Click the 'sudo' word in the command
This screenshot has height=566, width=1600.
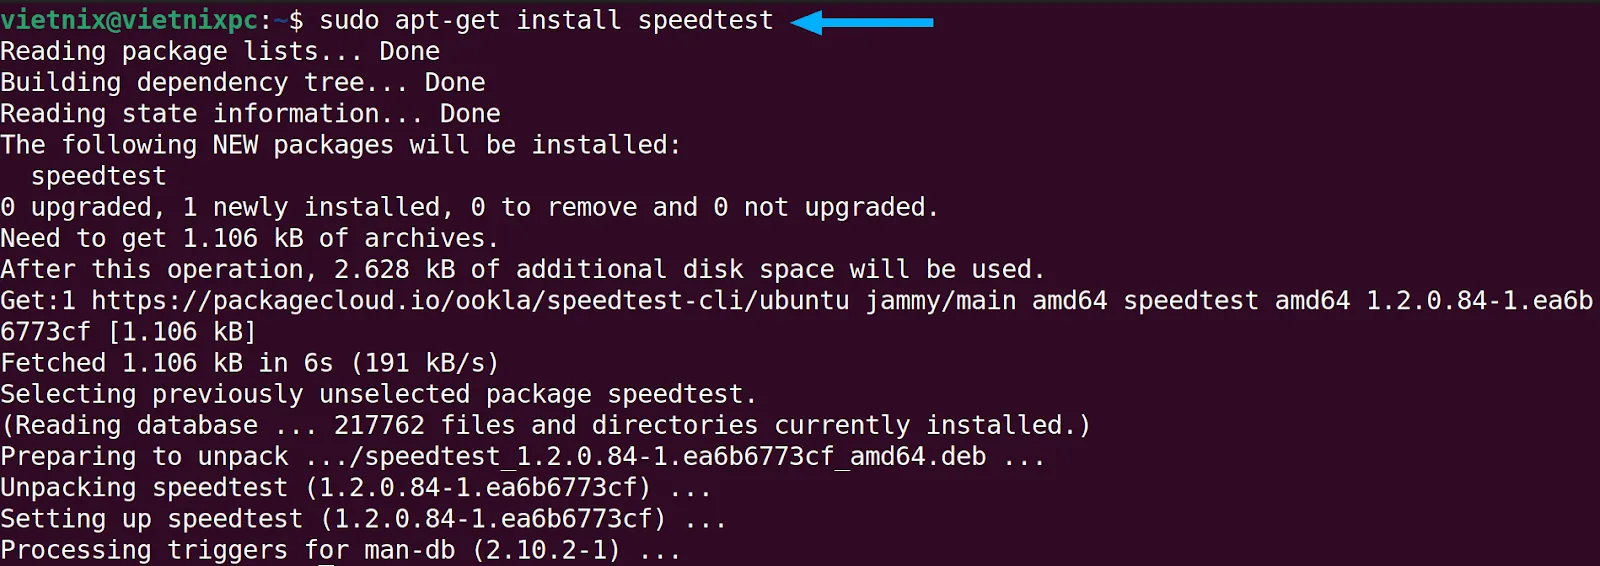click(x=349, y=20)
